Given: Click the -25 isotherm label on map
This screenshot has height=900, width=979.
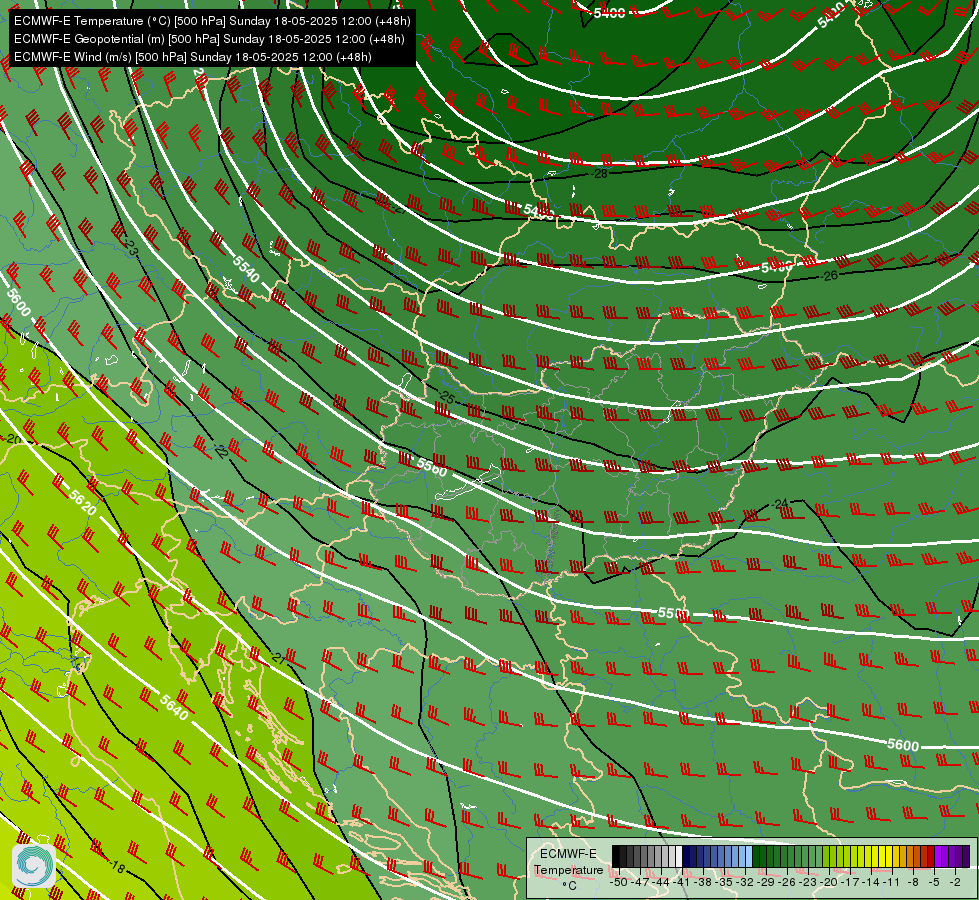Looking at the screenshot, I should pos(446,396).
